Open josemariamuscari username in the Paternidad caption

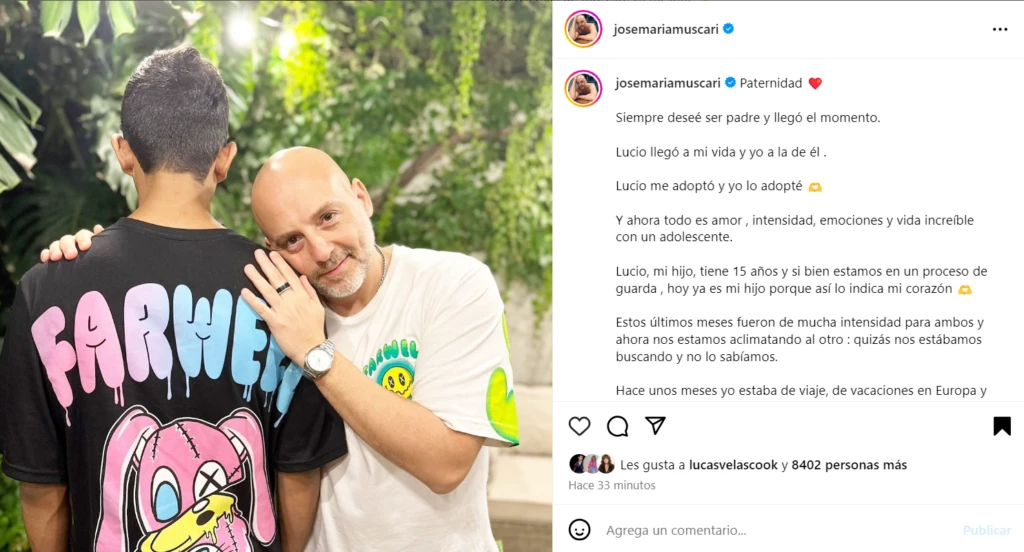pyautogui.click(x=667, y=83)
